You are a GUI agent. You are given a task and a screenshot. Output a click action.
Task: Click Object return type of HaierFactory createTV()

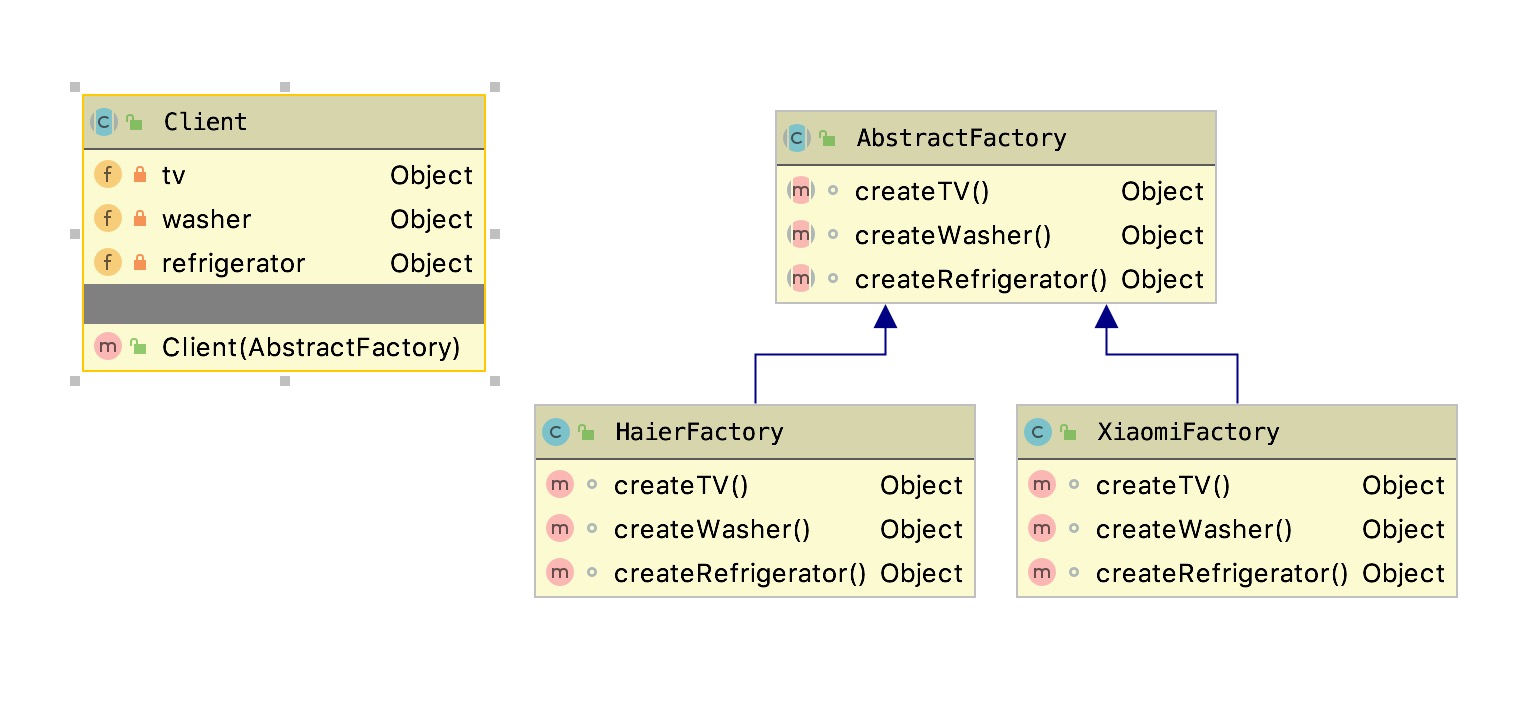point(922,485)
